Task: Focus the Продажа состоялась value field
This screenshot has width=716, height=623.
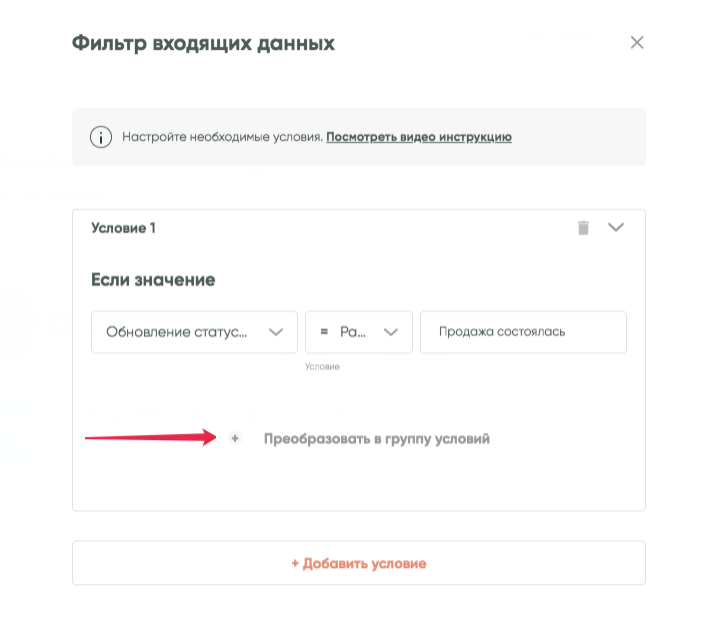Action: click(523, 332)
